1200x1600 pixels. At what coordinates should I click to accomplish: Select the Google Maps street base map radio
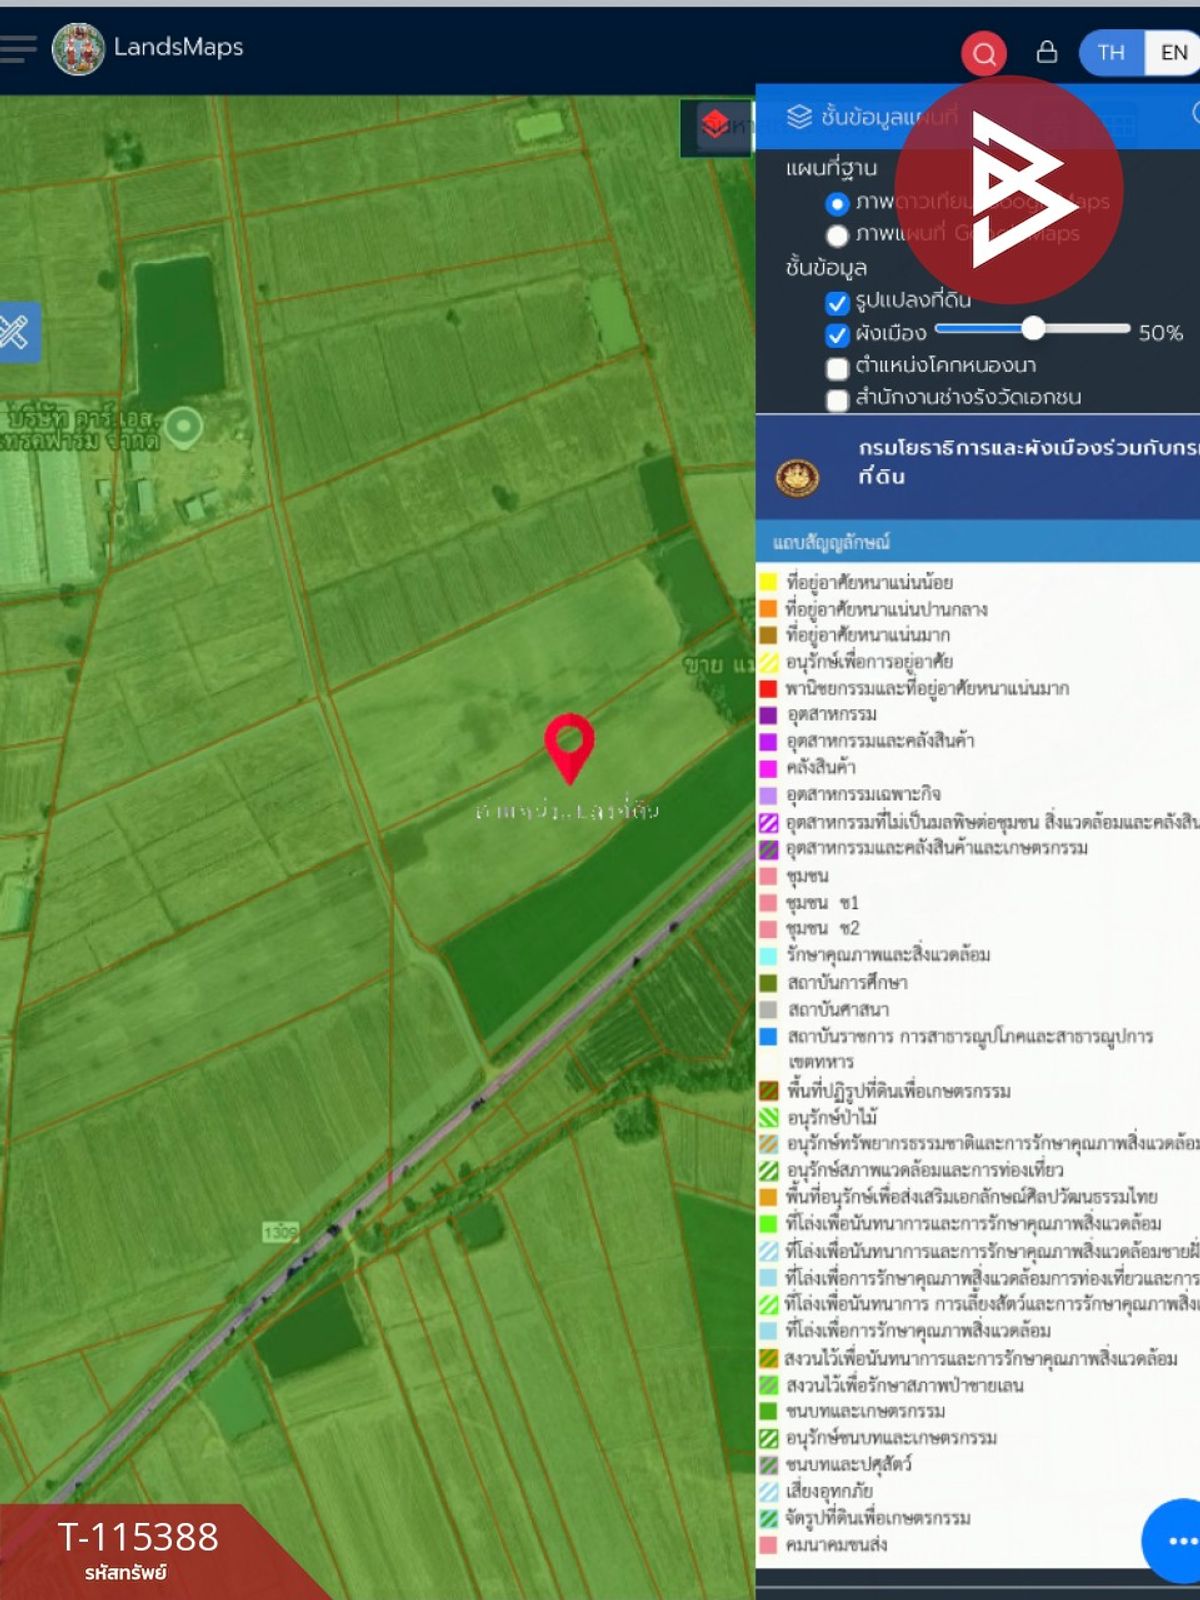click(838, 235)
